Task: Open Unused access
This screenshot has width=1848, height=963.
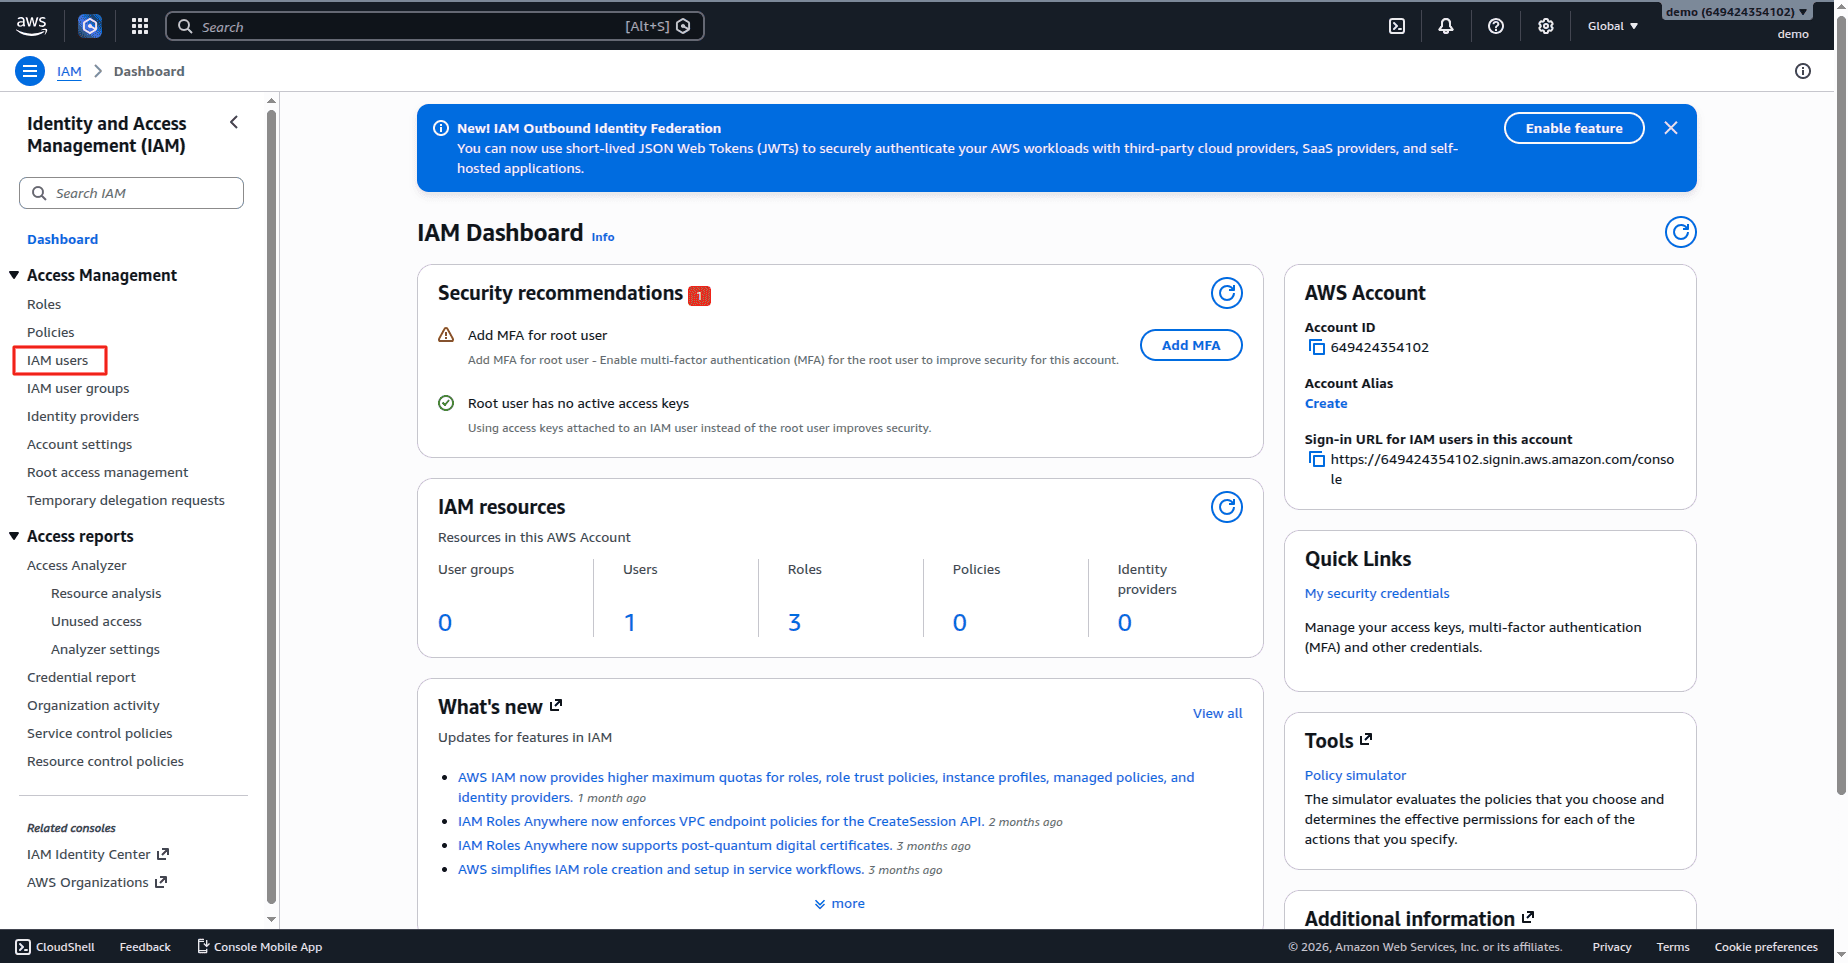Action: tap(96, 621)
